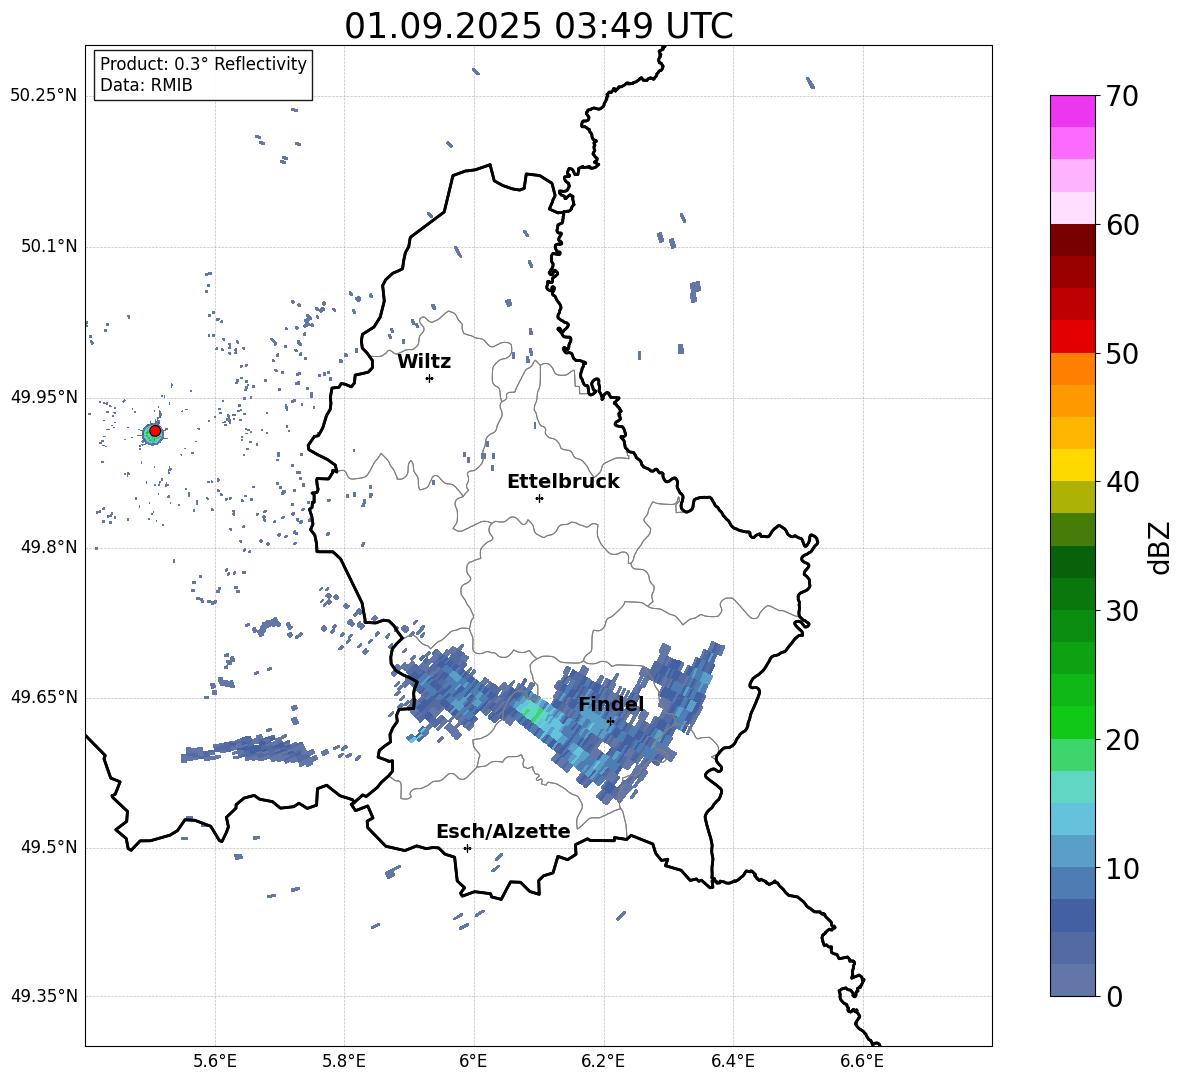Screen dimensions: 1184x1081
Task: Click the 50.1°N latitude label
Action: (x=48, y=246)
